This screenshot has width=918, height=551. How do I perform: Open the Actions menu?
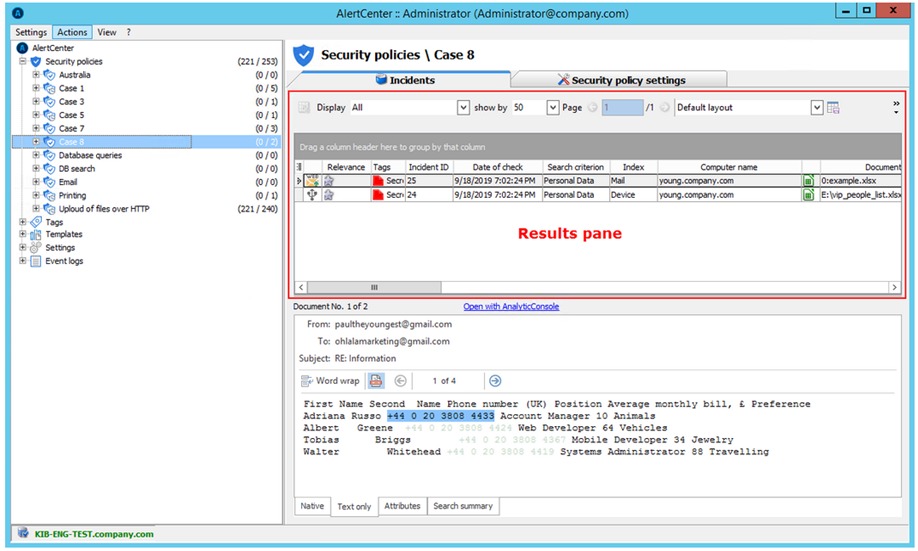[x=72, y=32]
